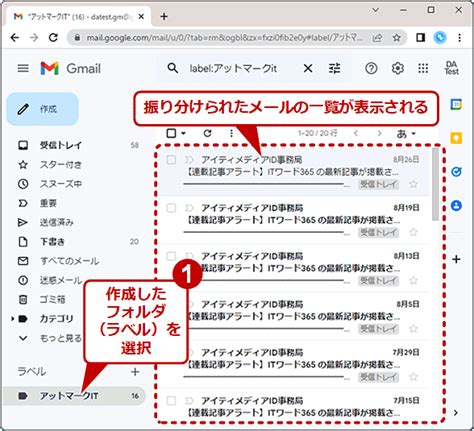Open the main menu hamburger icon
Image resolution: width=474 pixels, height=431 pixels.
[23, 68]
